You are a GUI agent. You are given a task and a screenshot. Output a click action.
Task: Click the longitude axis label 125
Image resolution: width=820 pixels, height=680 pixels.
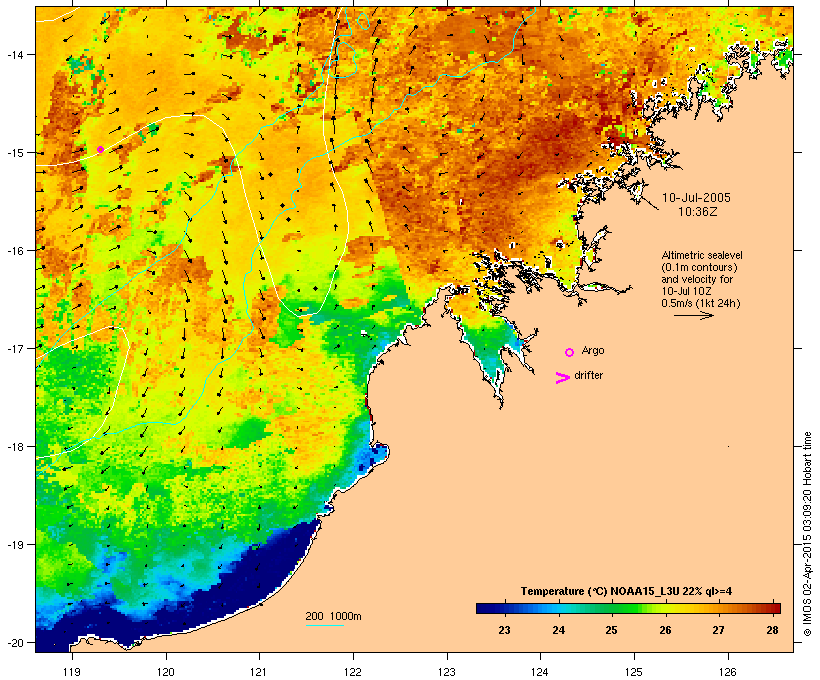point(634,672)
